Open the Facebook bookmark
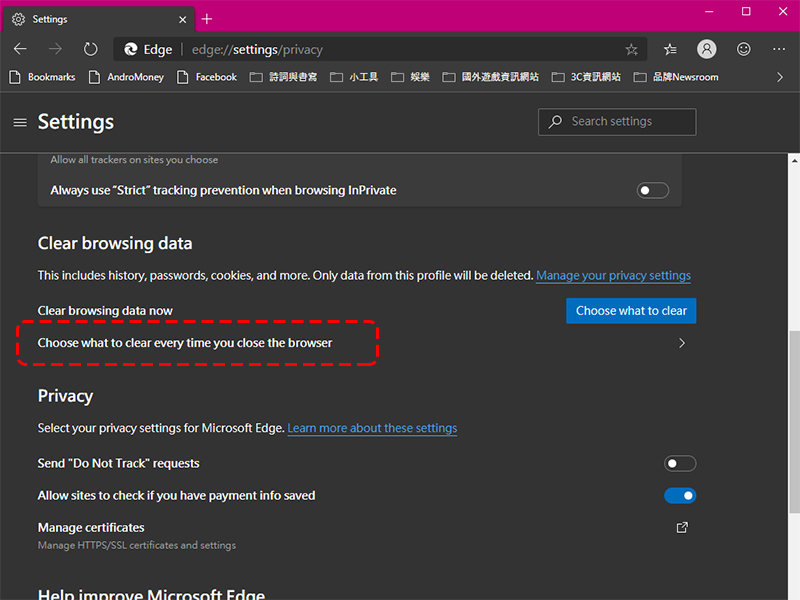Viewport: 800px width, 600px height. (207, 77)
